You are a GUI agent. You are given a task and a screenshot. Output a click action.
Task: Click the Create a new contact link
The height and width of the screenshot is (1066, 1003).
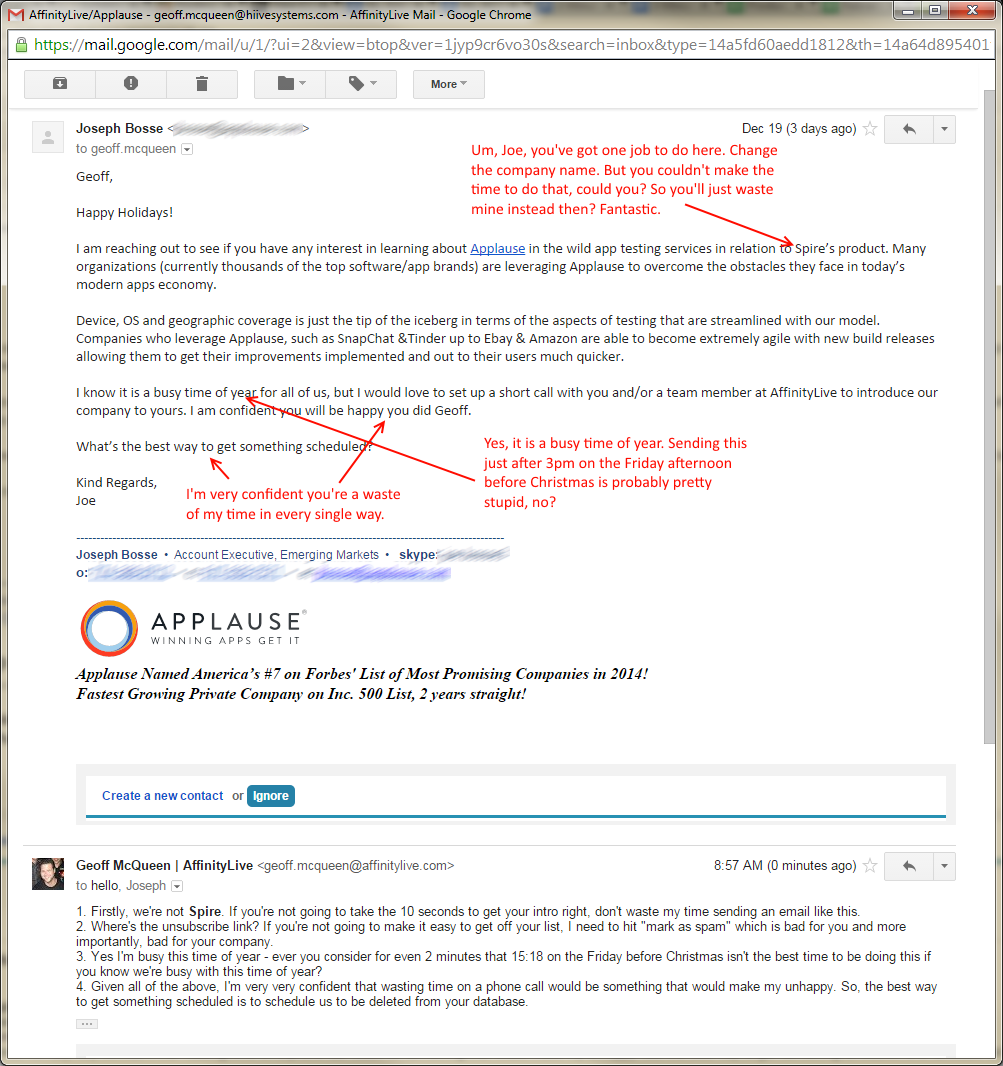pyautogui.click(x=162, y=796)
